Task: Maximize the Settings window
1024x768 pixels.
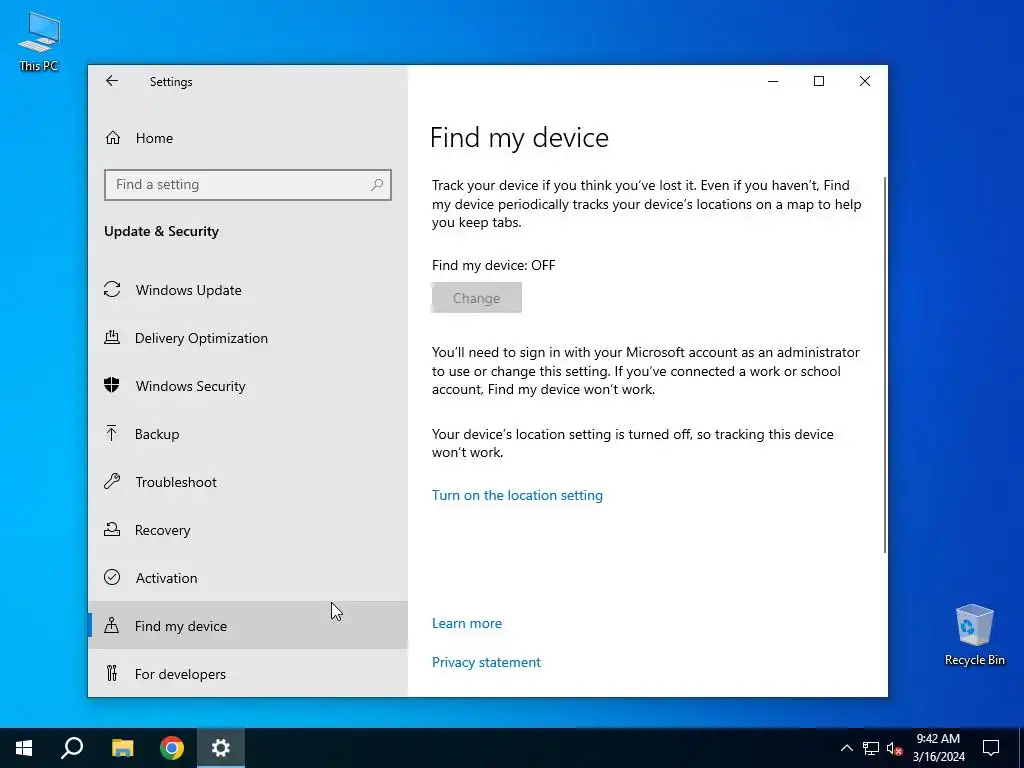Action: pos(819,81)
